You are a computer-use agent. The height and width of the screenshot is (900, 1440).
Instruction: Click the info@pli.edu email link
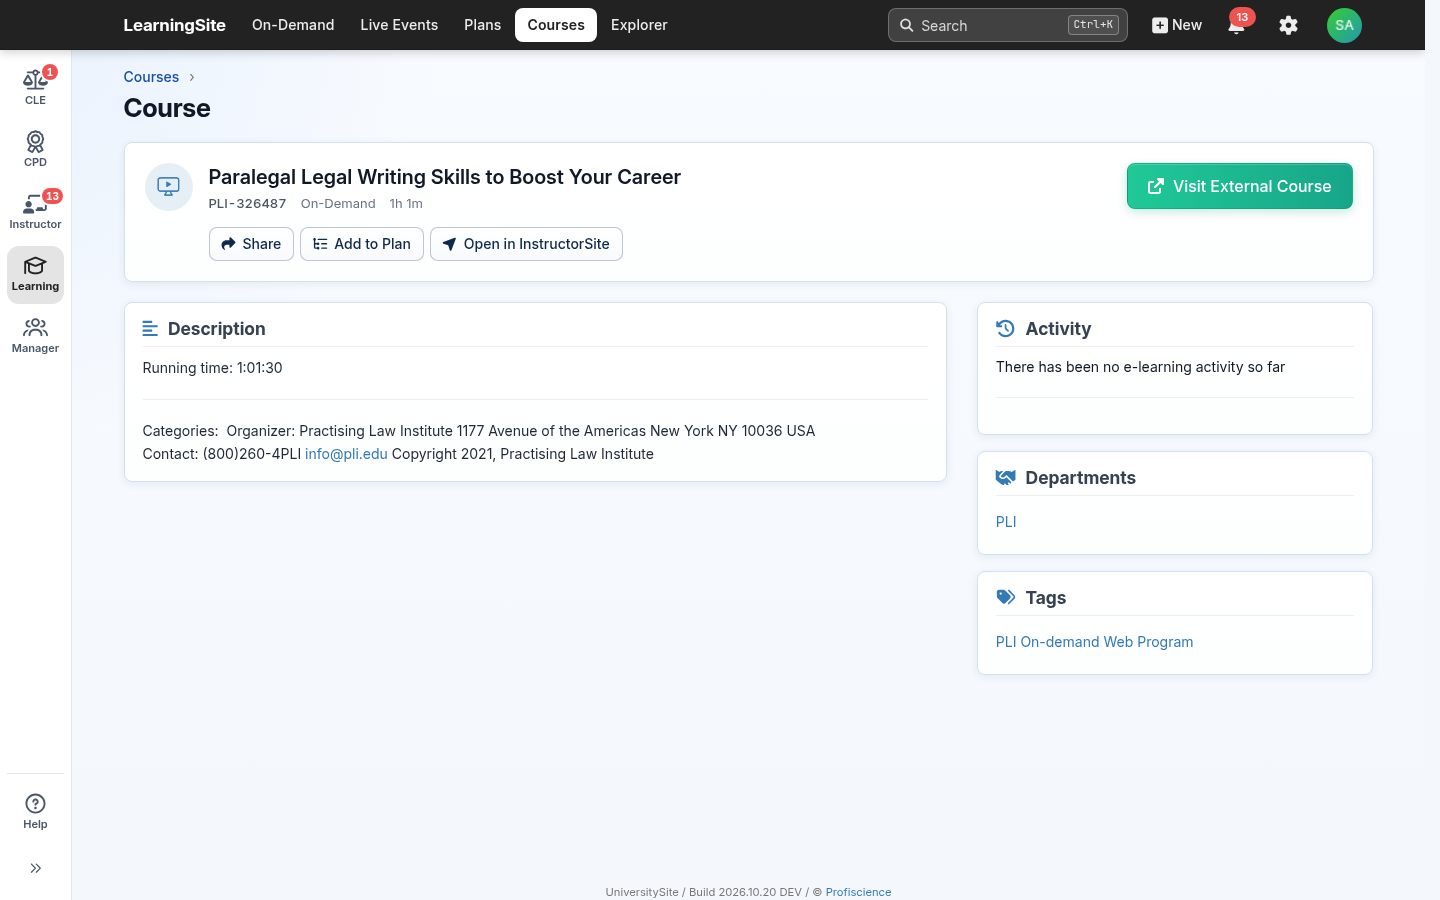346,454
